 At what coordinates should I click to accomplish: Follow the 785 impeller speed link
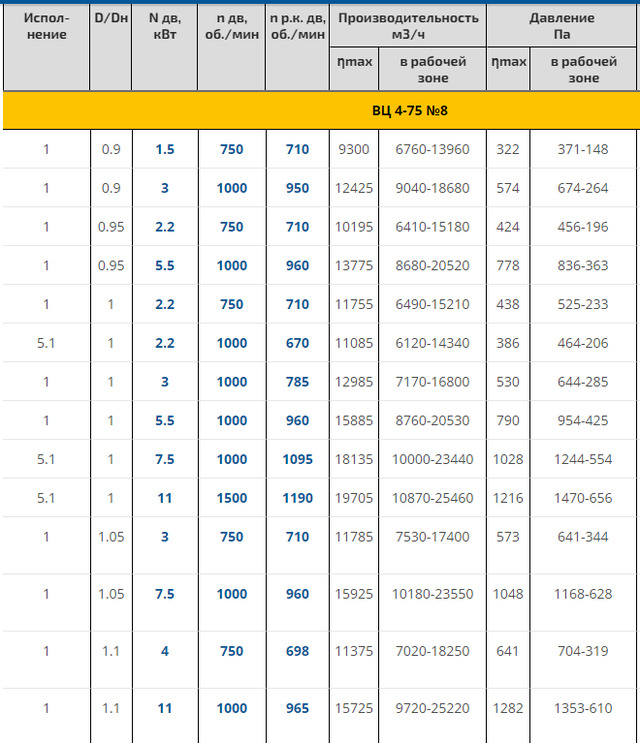point(297,381)
